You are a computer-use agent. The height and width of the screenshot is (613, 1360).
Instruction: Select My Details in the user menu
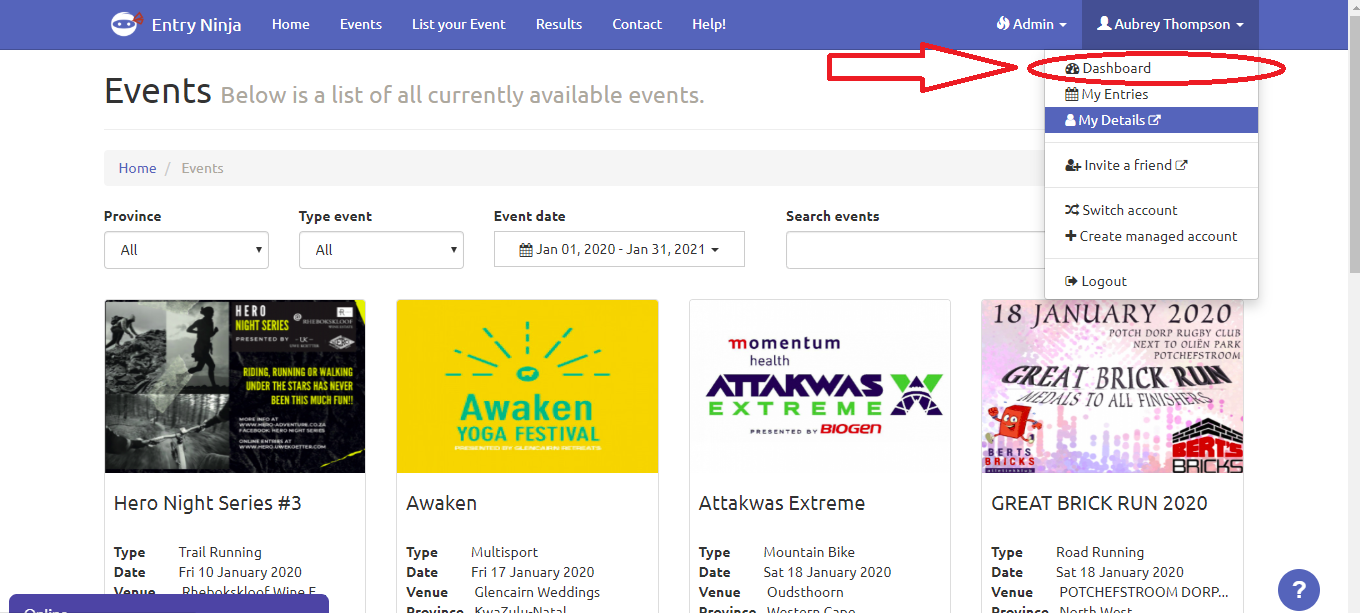pyautogui.click(x=1151, y=120)
